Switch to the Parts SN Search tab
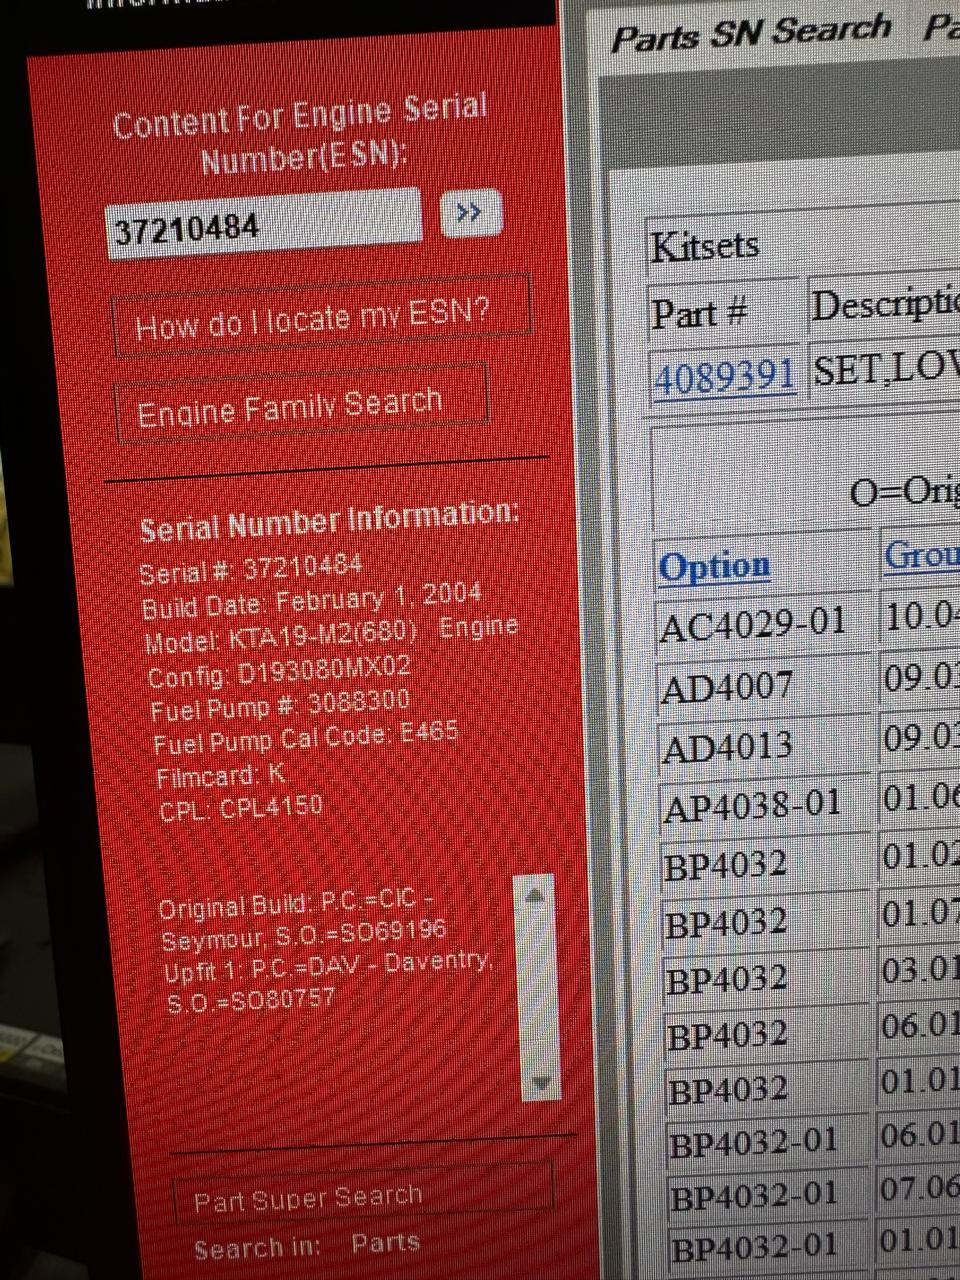 tap(750, 32)
